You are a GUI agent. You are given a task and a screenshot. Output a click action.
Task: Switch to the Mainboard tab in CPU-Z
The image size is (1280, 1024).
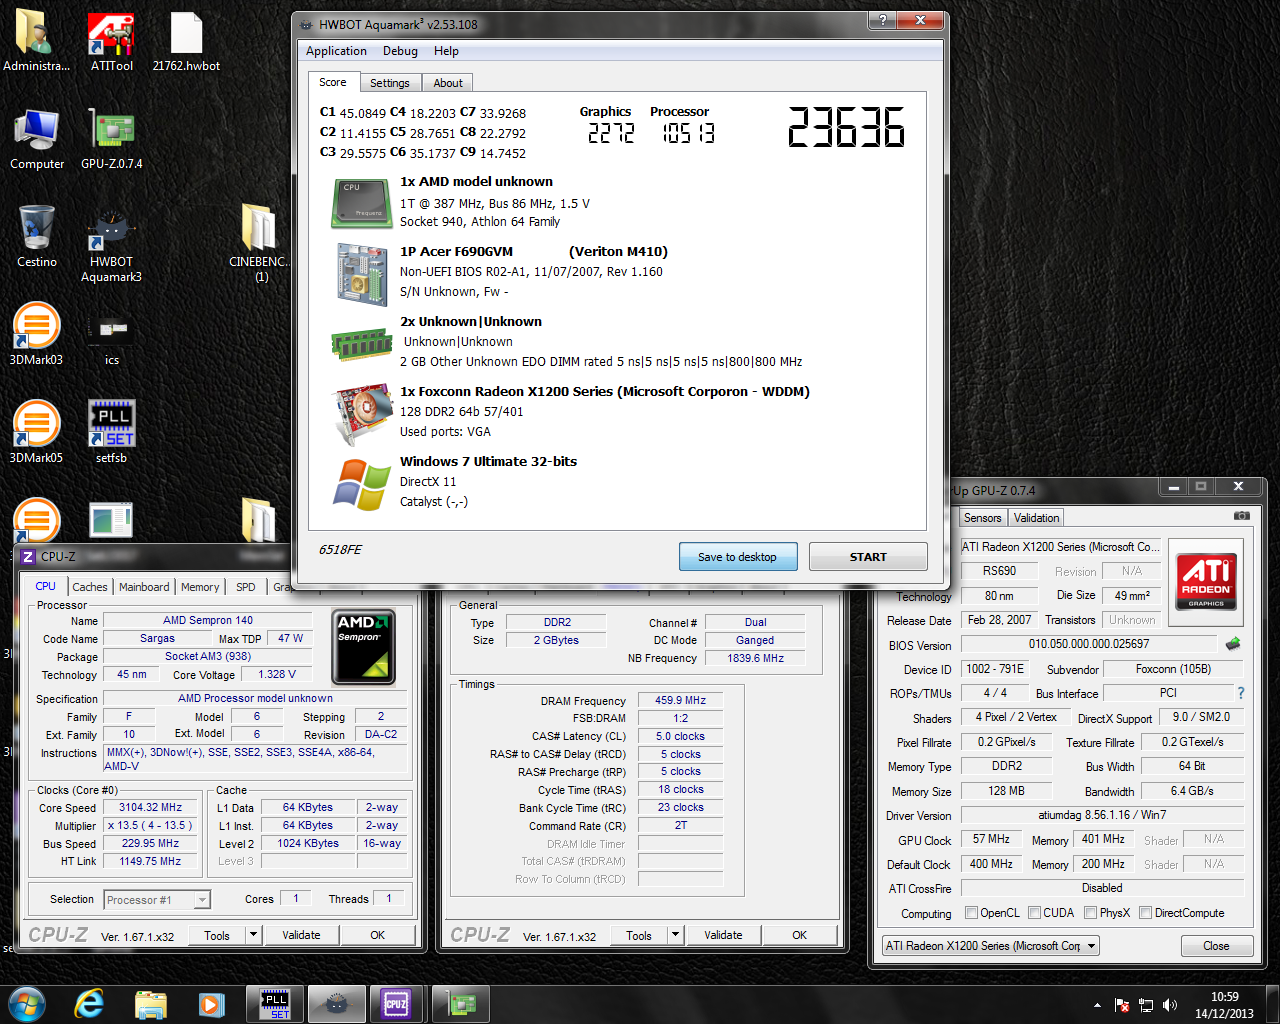144,587
